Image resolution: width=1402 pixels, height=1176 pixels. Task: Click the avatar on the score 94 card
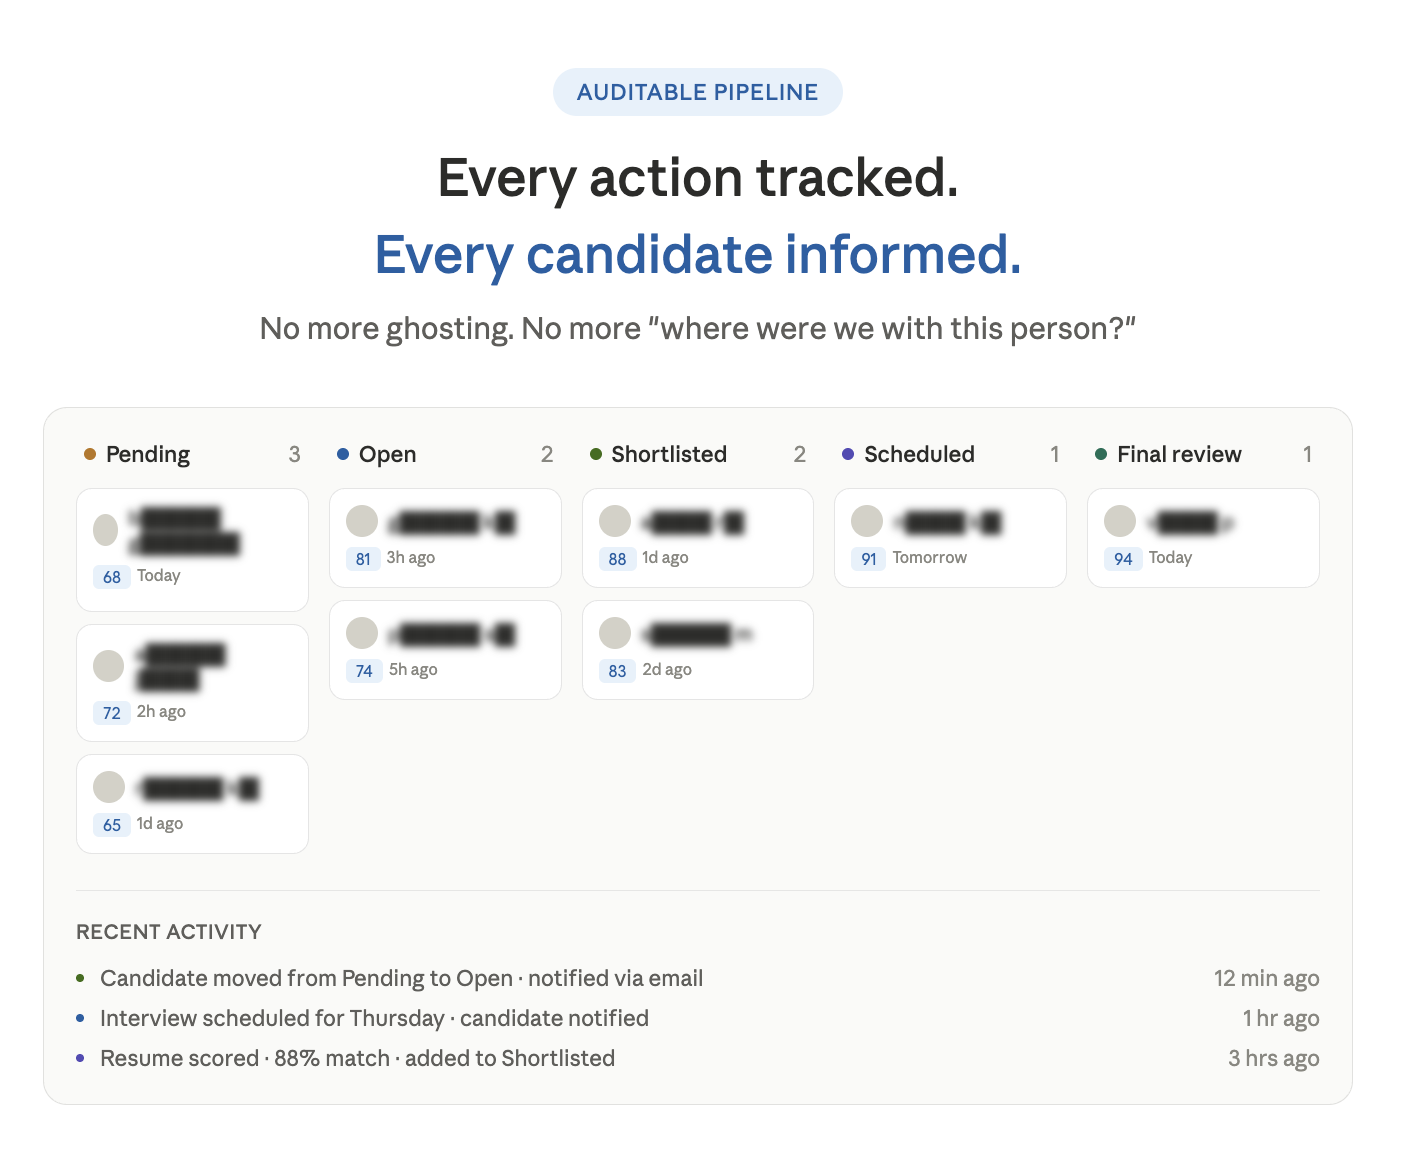click(x=1120, y=521)
